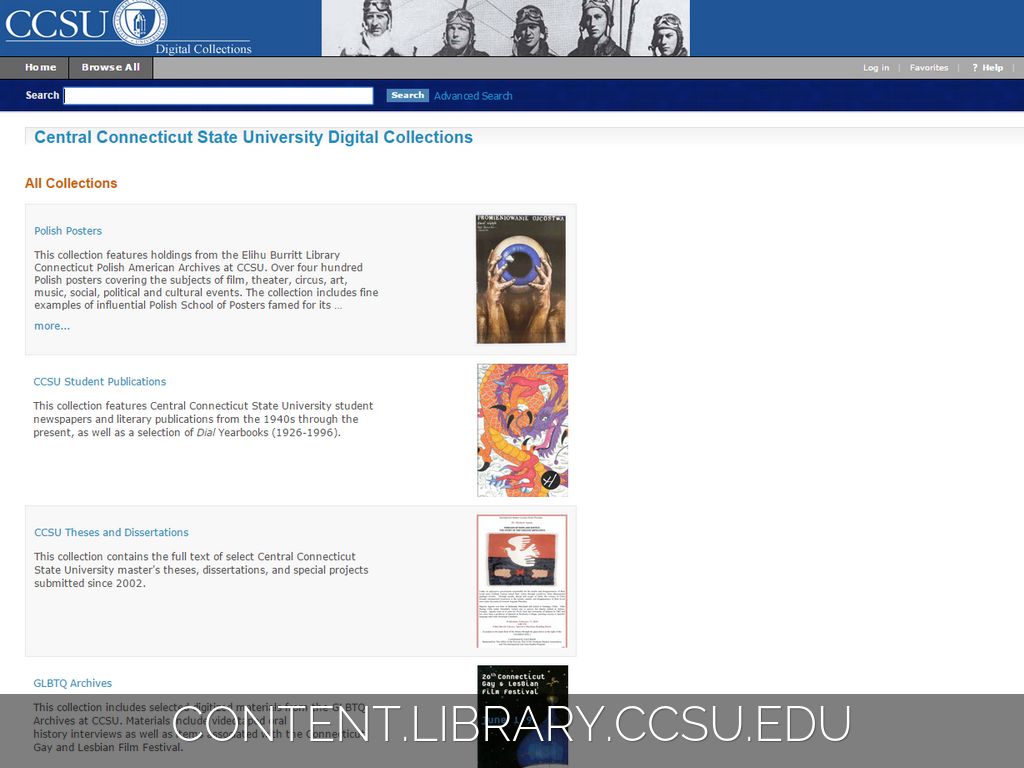Click the aviators banner photo in header
This screenshot has height=768, width=1024.
coord(505,28)
